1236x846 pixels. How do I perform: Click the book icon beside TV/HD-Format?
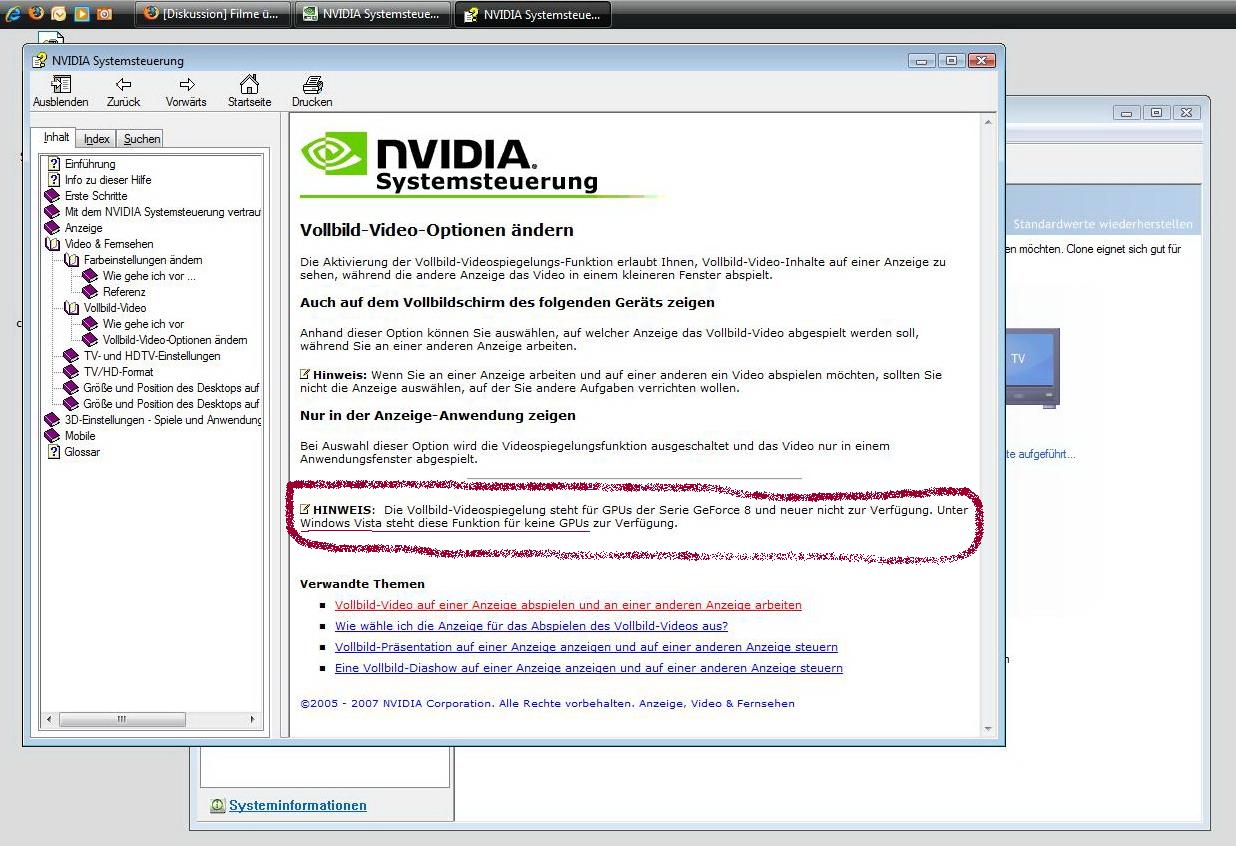pos(71,372)
